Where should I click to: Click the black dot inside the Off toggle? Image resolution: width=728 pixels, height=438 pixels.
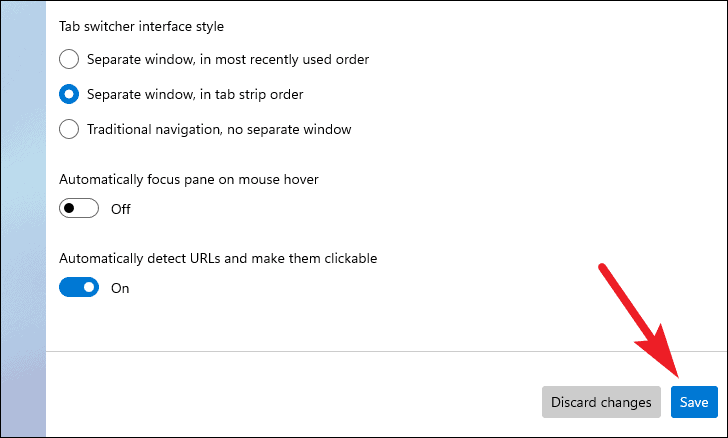click(x=69, y=208)
